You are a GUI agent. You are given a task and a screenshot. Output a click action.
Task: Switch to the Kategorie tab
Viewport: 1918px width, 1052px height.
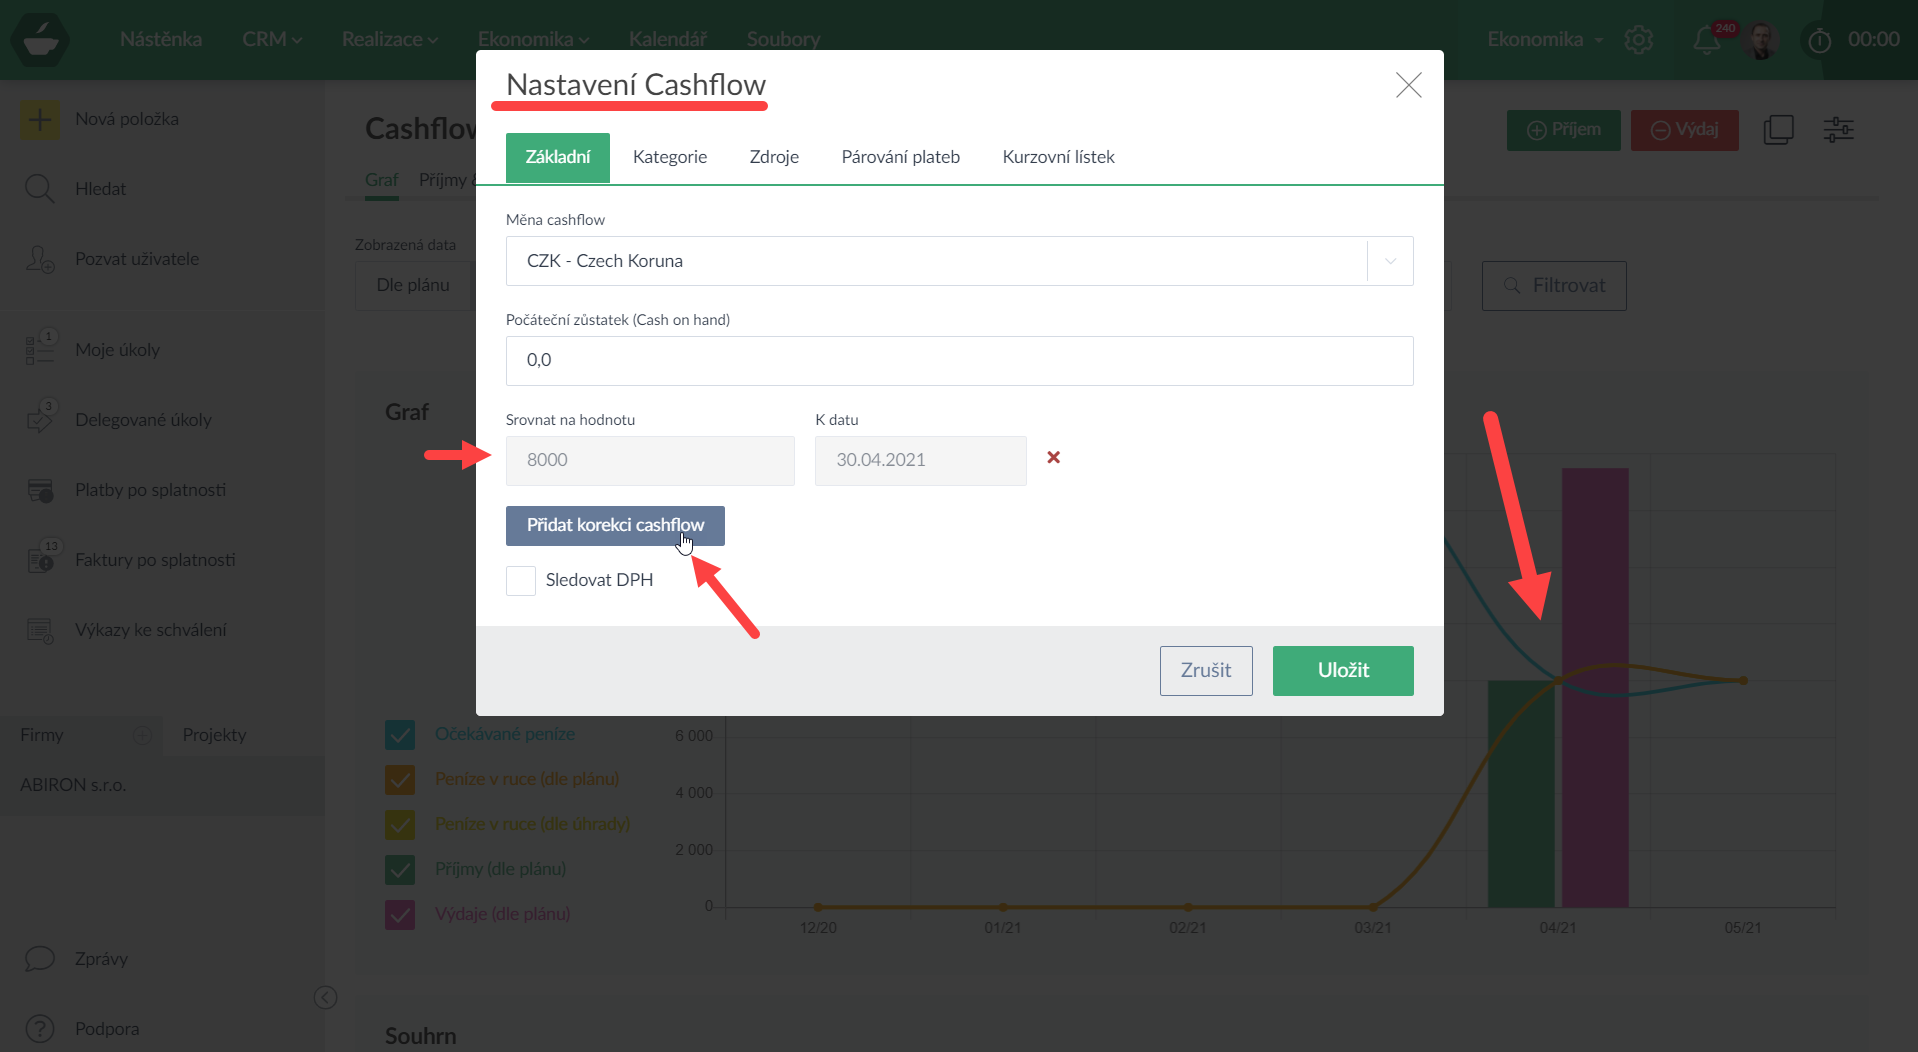(x=669, y=157)
